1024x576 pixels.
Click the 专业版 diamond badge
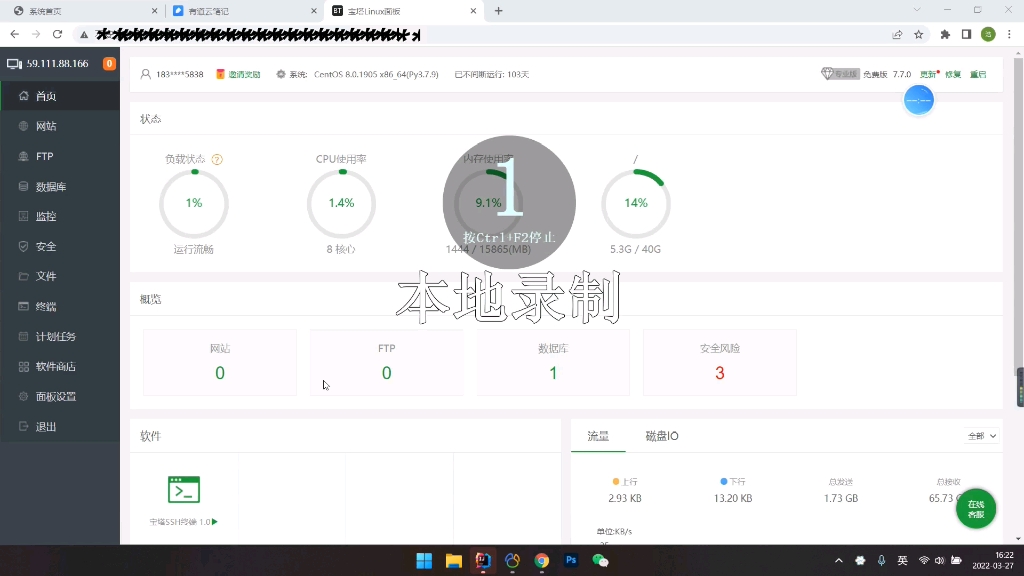point(840,74)
